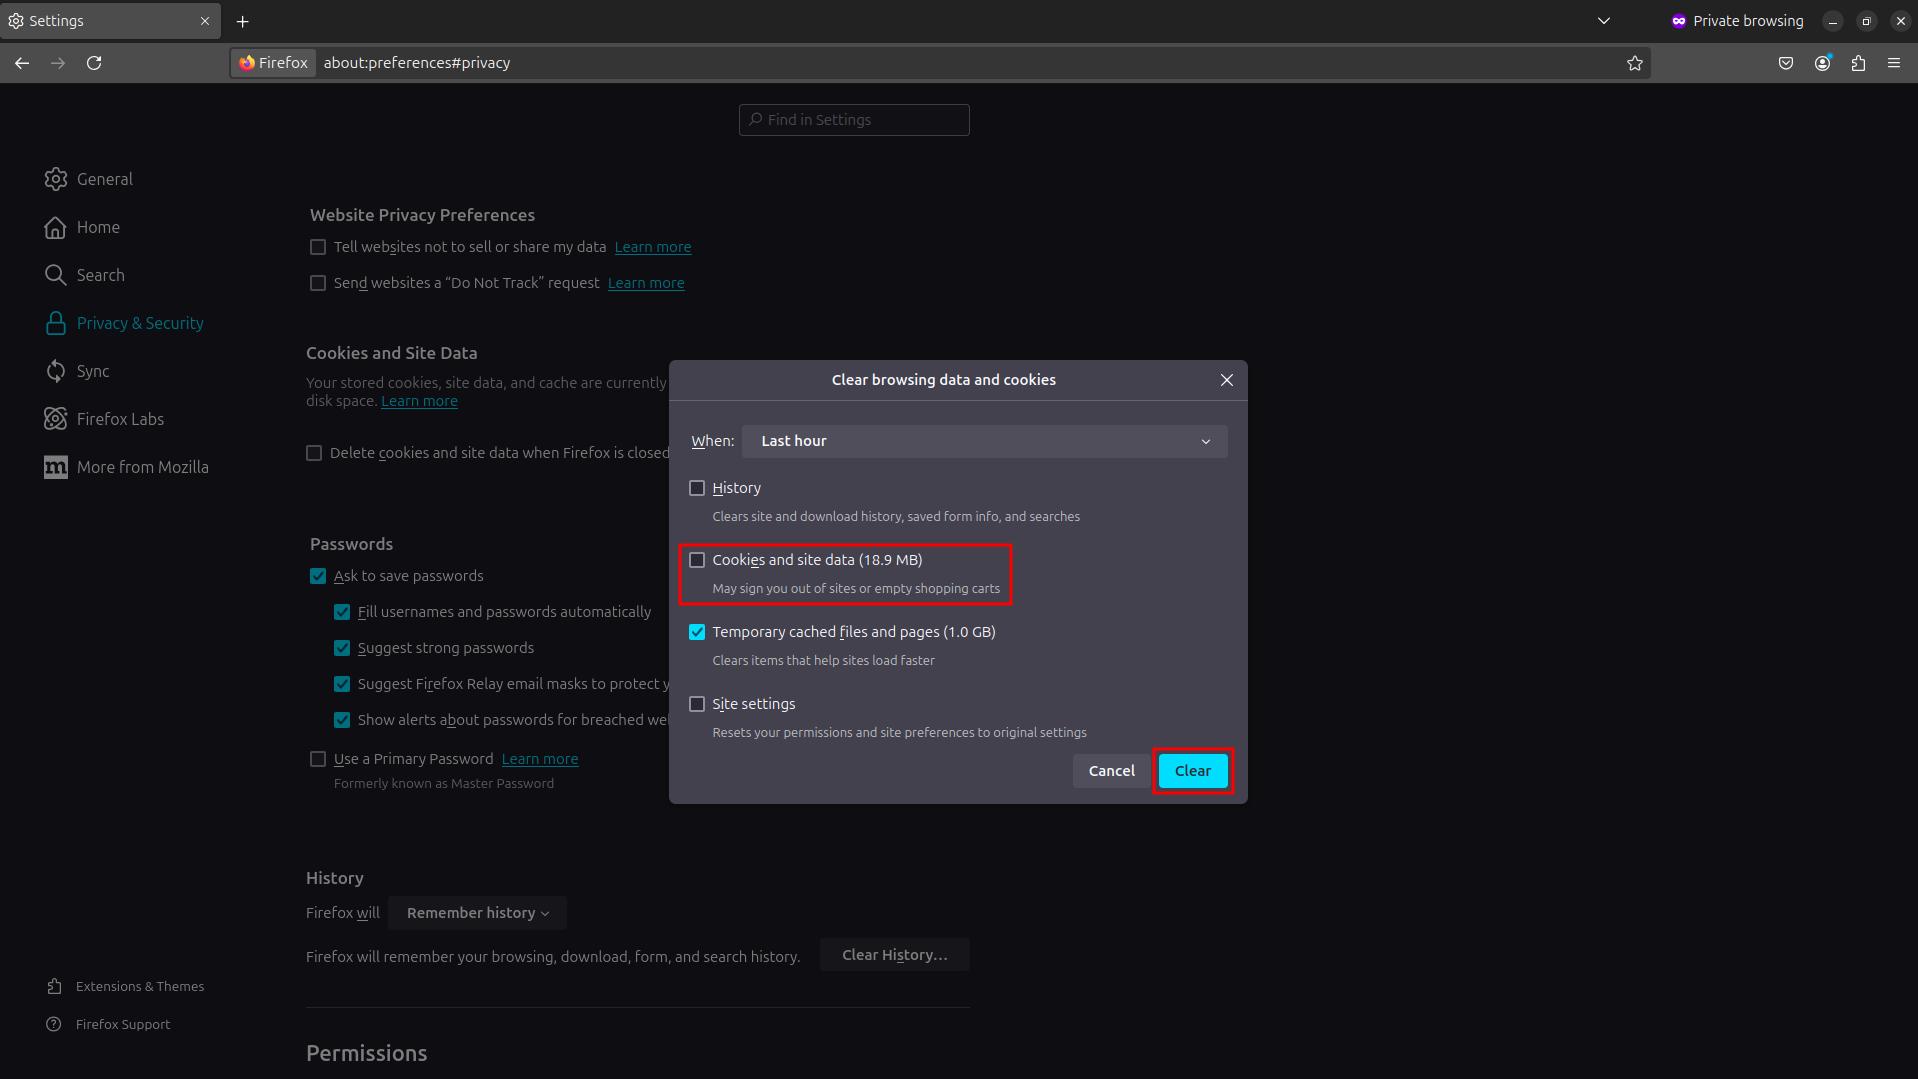Click the Clear button in dialog
Image resolution: width=1918 pixels, height=1079 pixels.
click(1193, 771)
